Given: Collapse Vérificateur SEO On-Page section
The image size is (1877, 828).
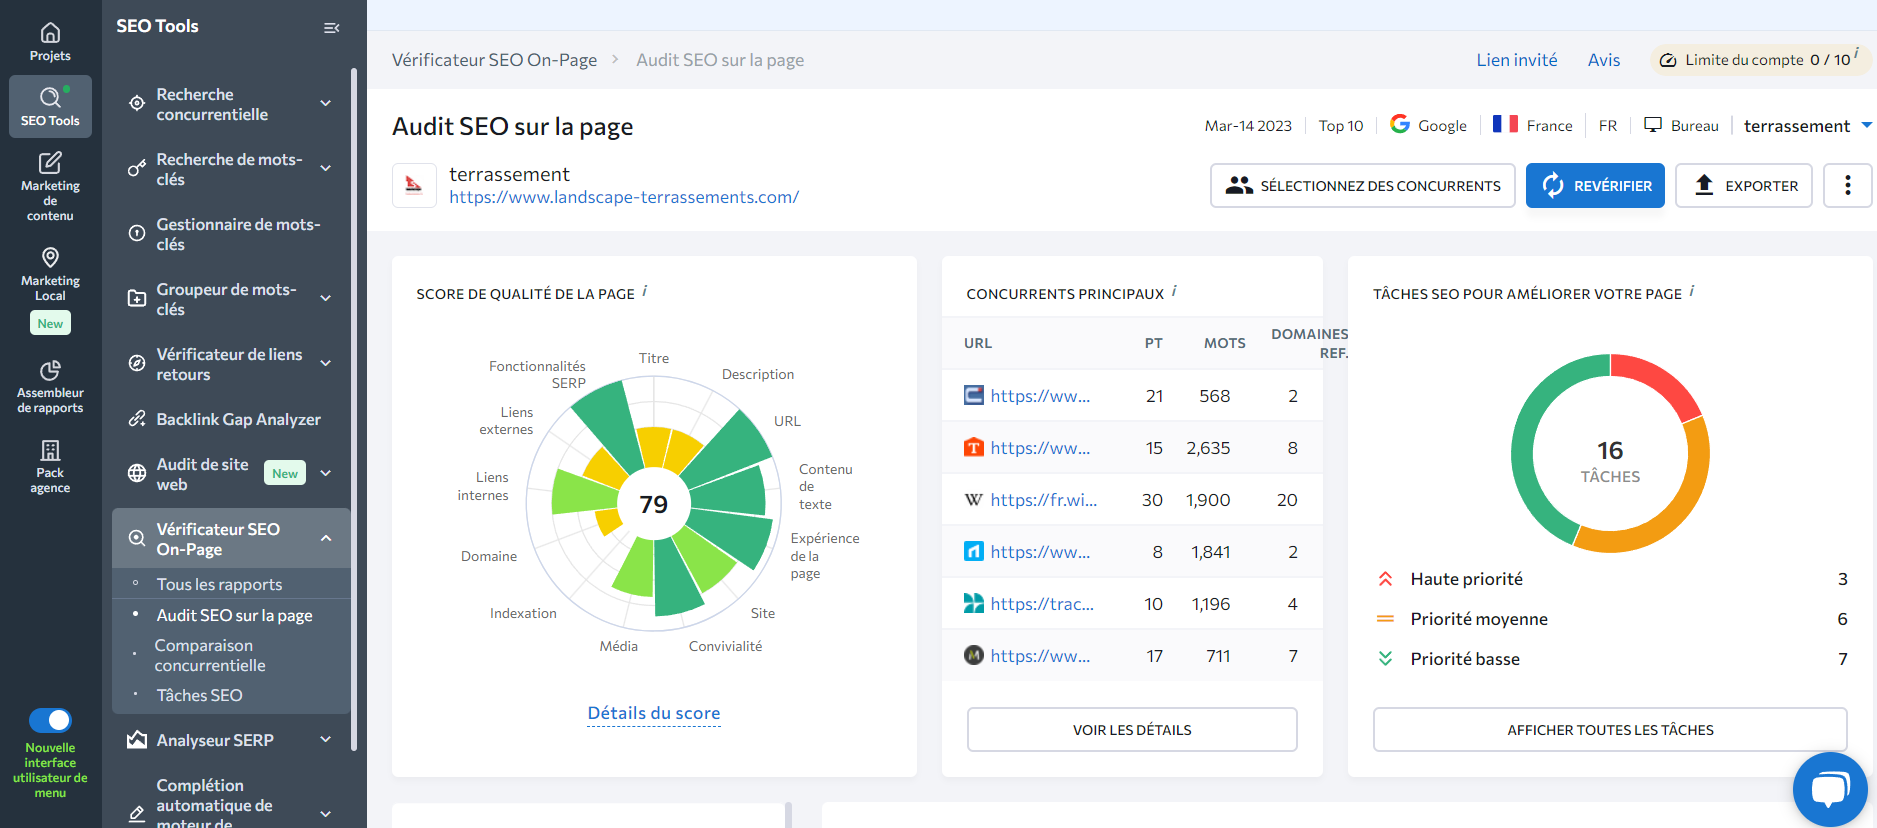Looking at the screenshot, I should click(x=326, y=539).
